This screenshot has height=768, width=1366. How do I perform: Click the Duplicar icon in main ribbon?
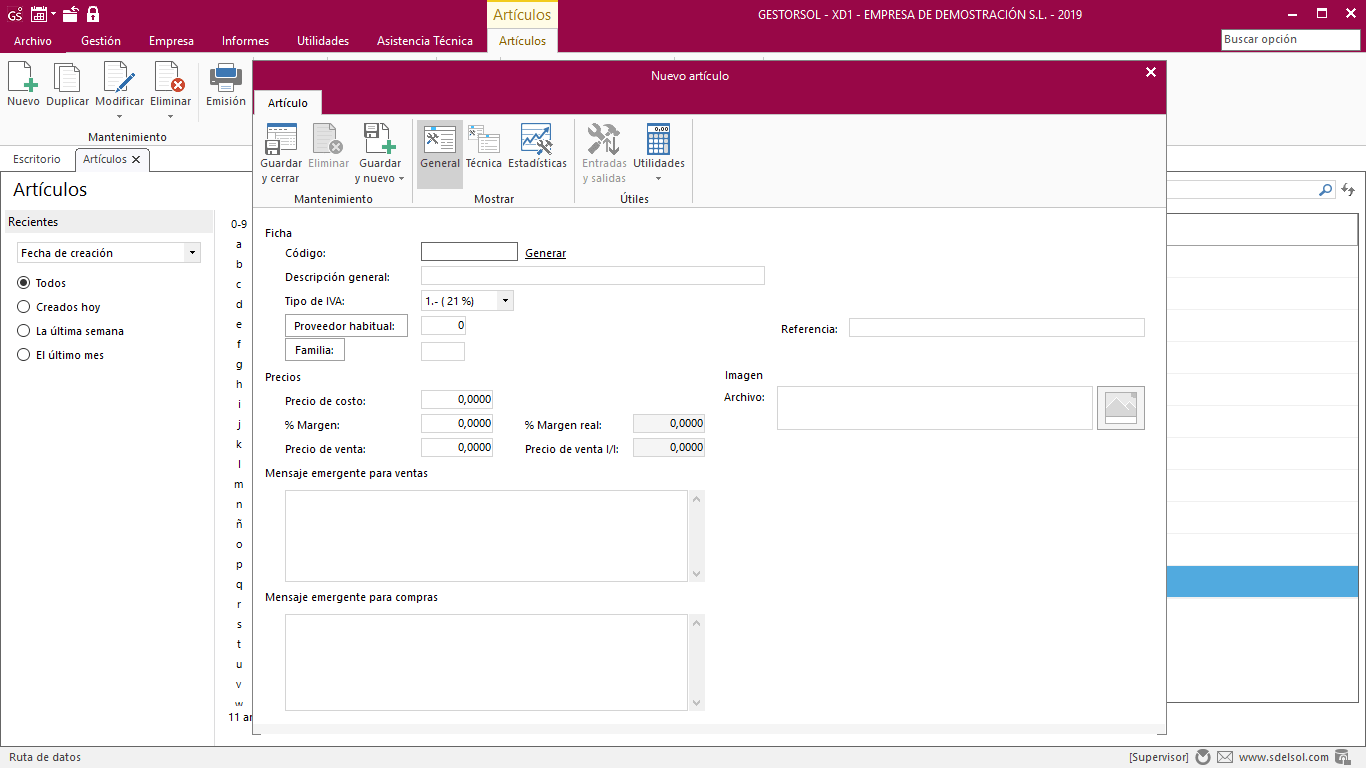[67, 79]
